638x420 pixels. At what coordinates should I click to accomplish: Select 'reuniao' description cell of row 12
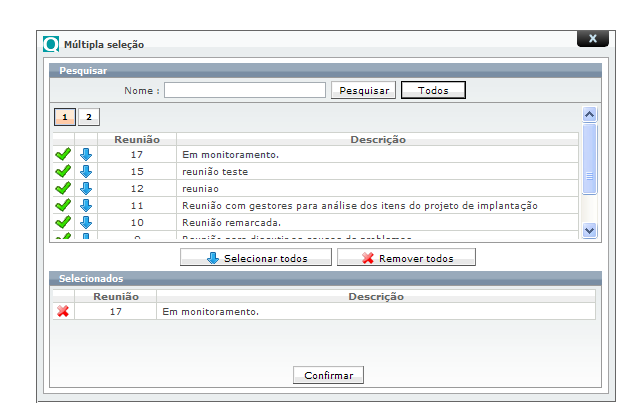[x=378, y=188]
